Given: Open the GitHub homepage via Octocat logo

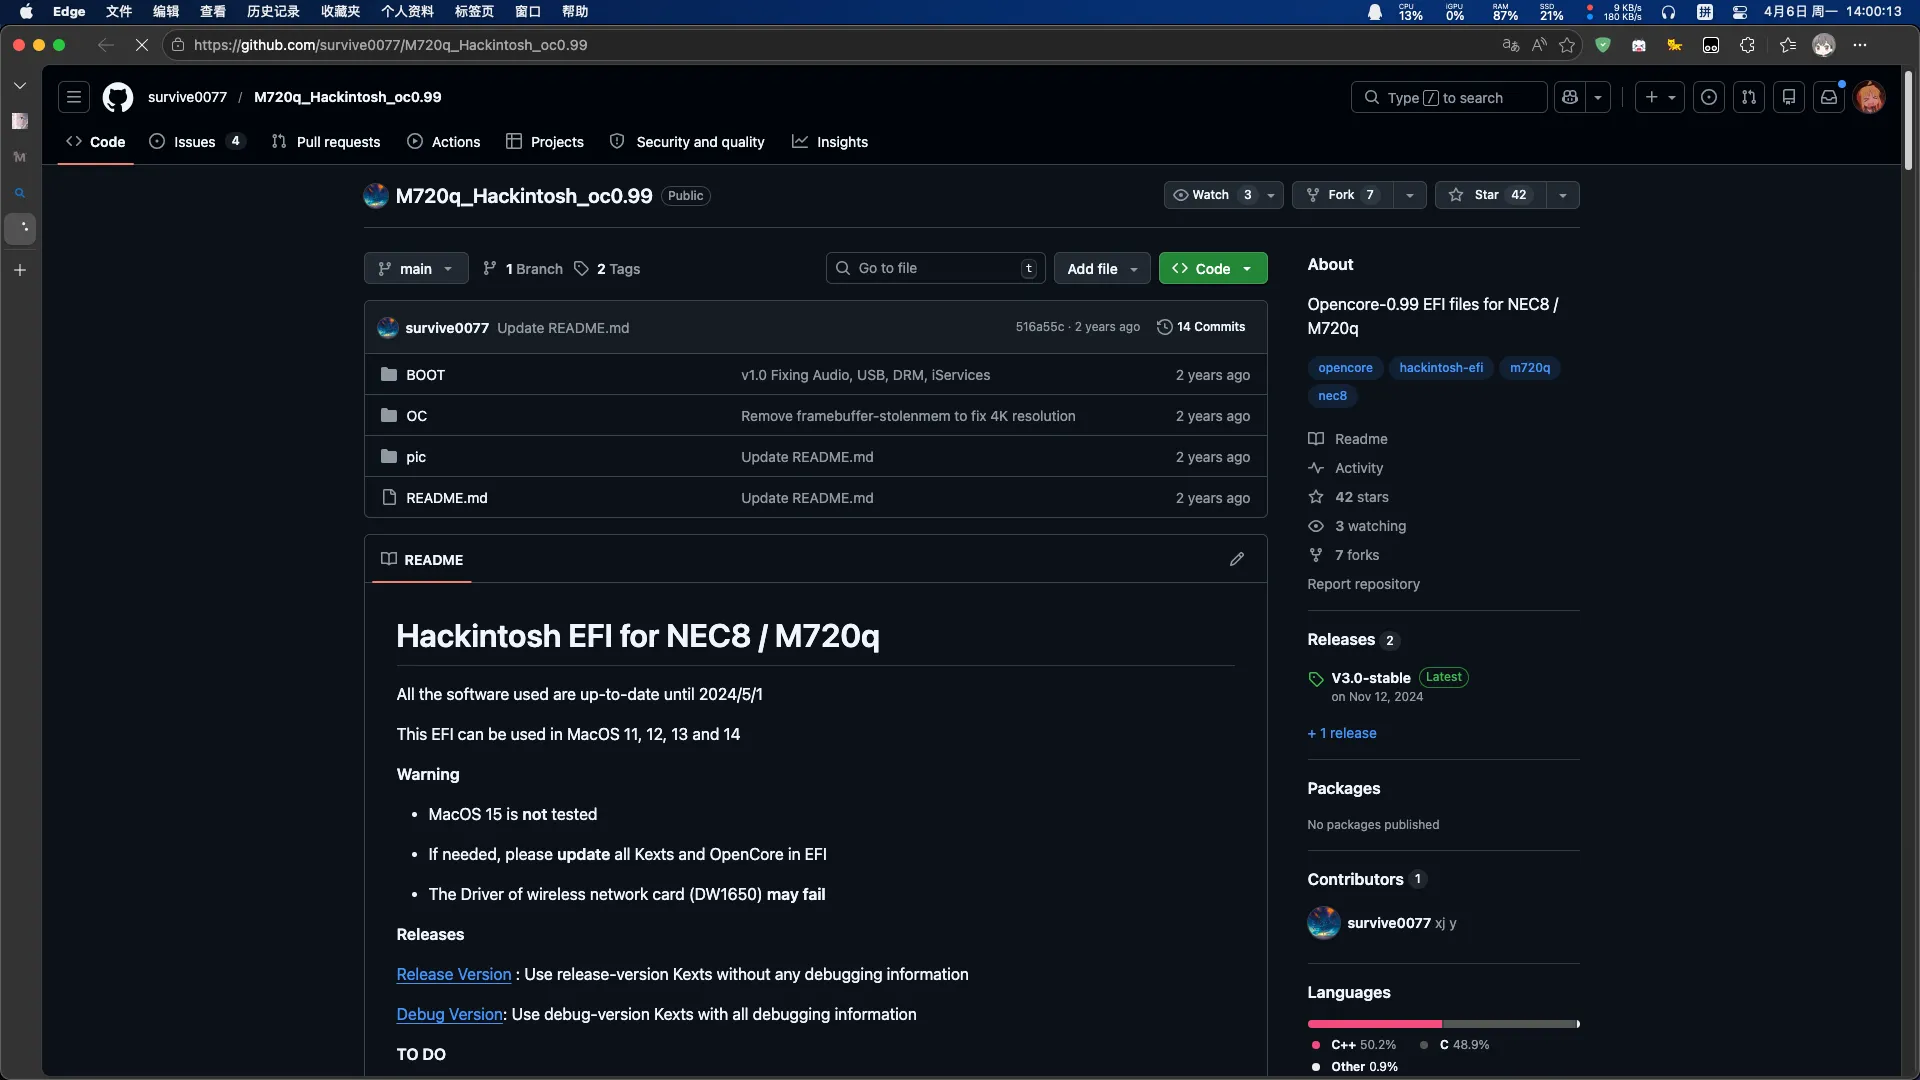Looking at the screenshot, I should [118, 97].
